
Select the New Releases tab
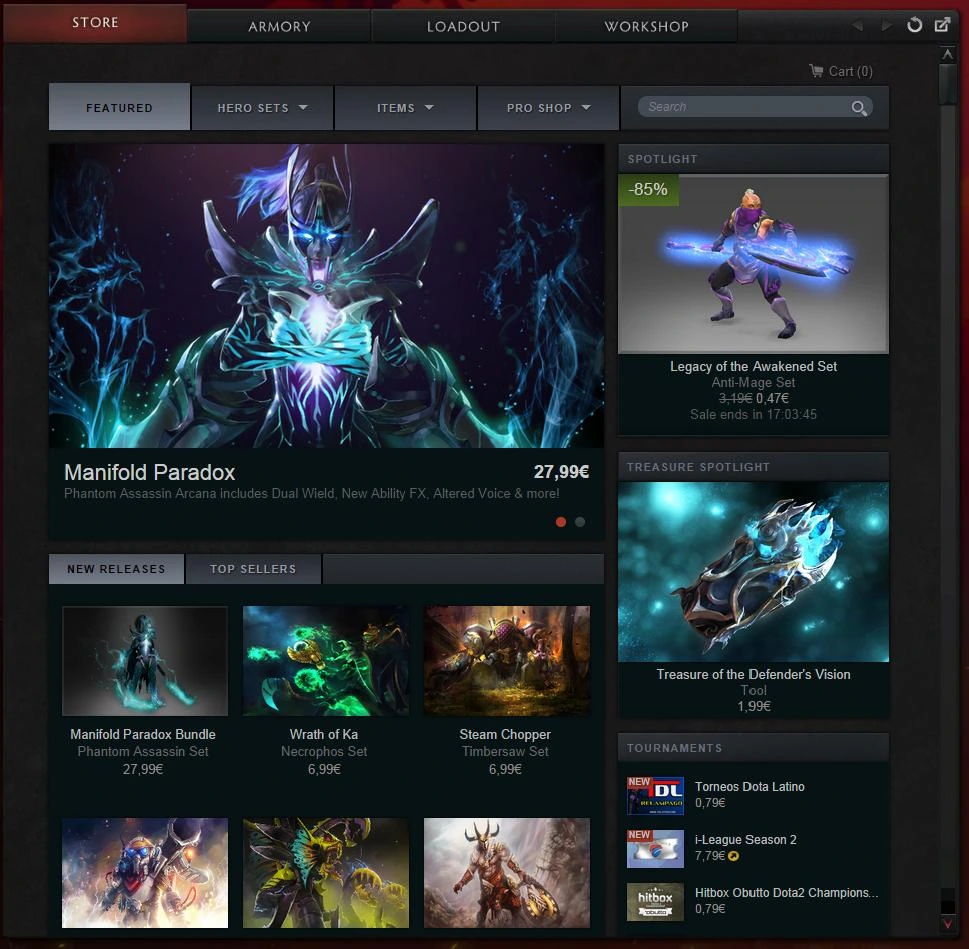pyautogui.click(x=116, y=569)
